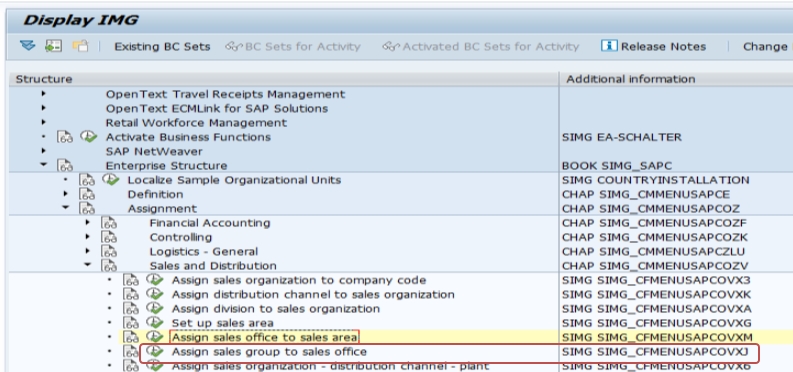
Task: Select the Structure column header
Action: pos(284,79)
